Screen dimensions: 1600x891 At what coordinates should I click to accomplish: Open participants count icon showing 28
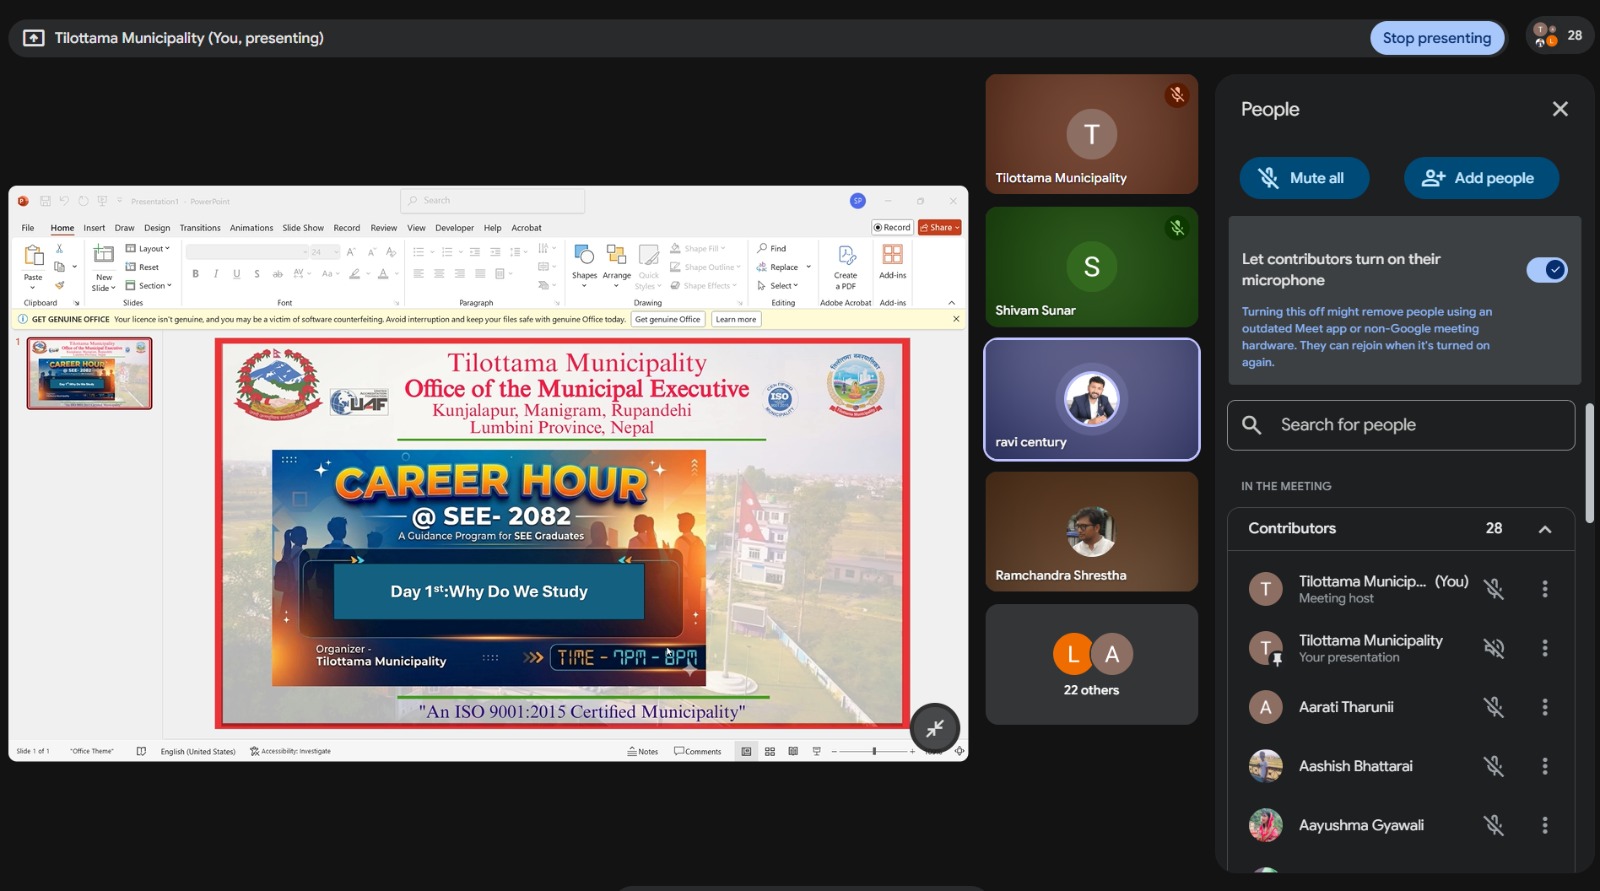(x=1558, y=36)
